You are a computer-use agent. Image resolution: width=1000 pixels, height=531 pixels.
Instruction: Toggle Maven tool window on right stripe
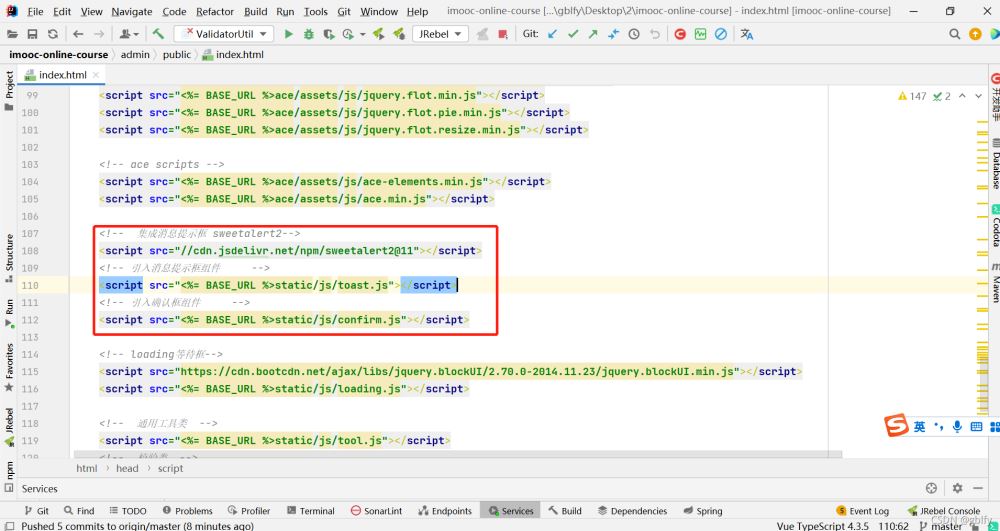[995, 281]
